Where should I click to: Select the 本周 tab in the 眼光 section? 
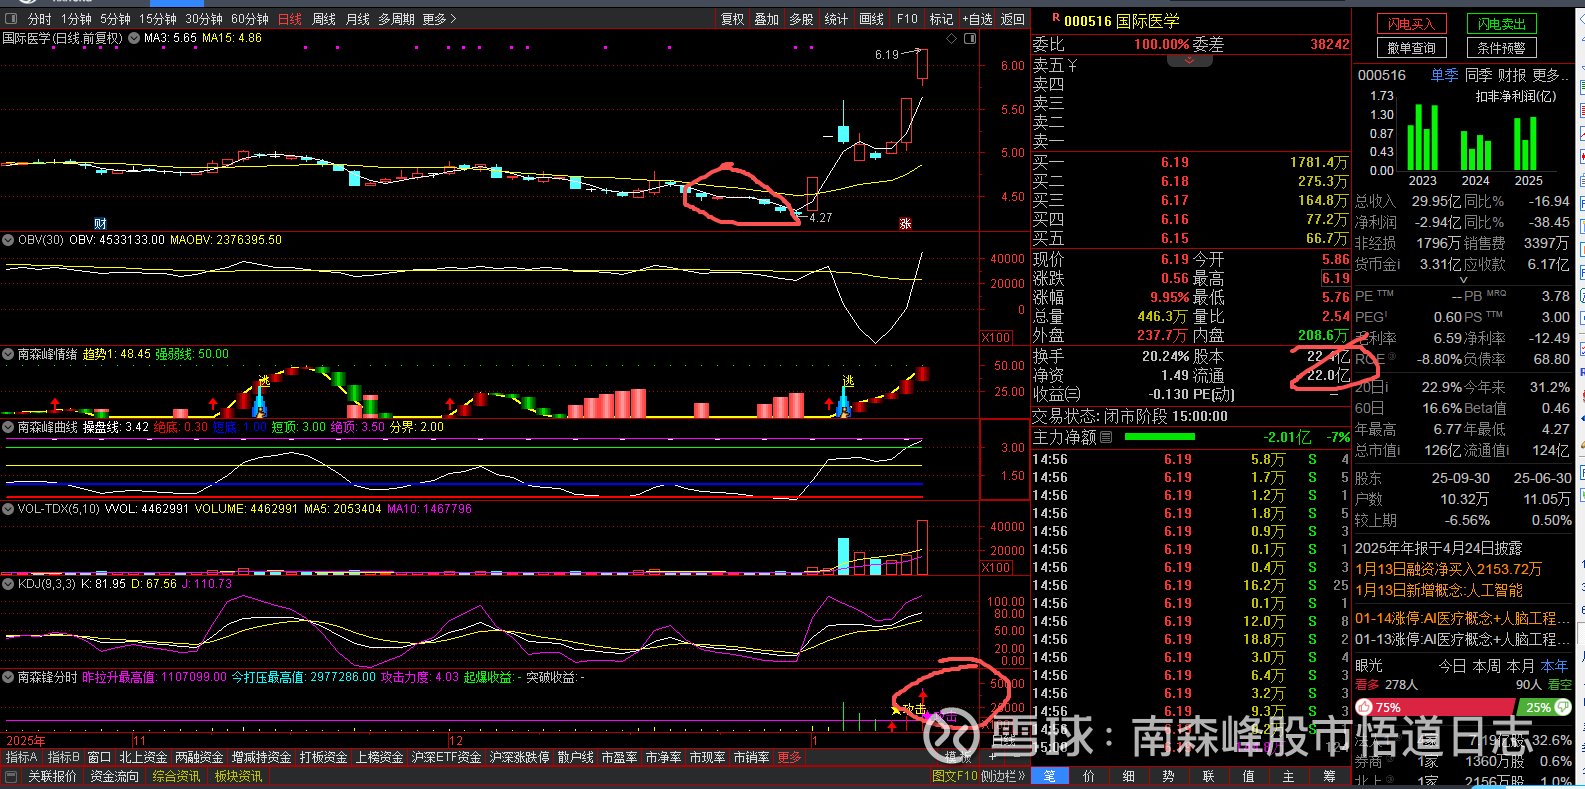point(1487,665)
